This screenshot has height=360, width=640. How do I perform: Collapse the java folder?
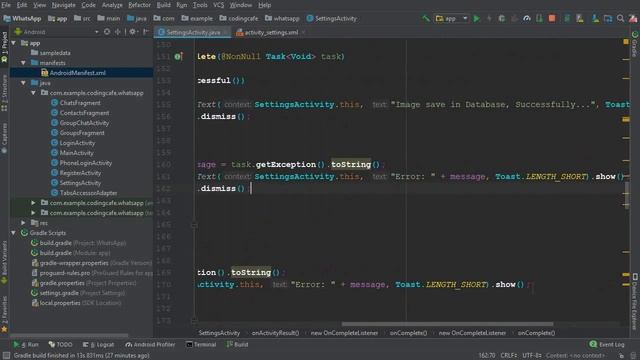pos(23,83)
